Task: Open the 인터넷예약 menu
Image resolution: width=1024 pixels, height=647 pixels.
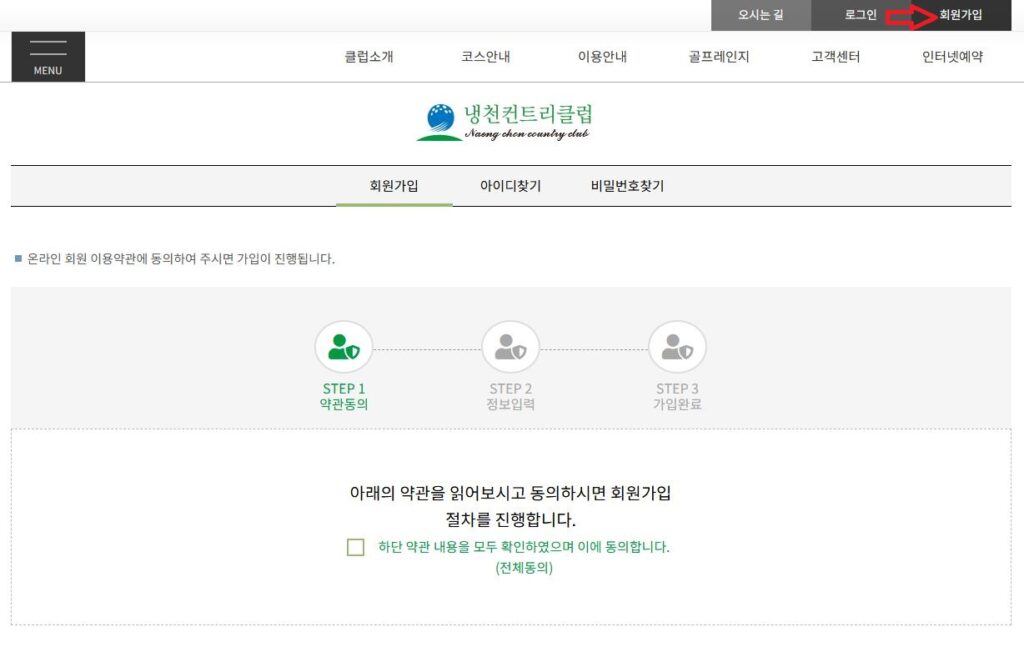Action: click(x=950, y=57)
